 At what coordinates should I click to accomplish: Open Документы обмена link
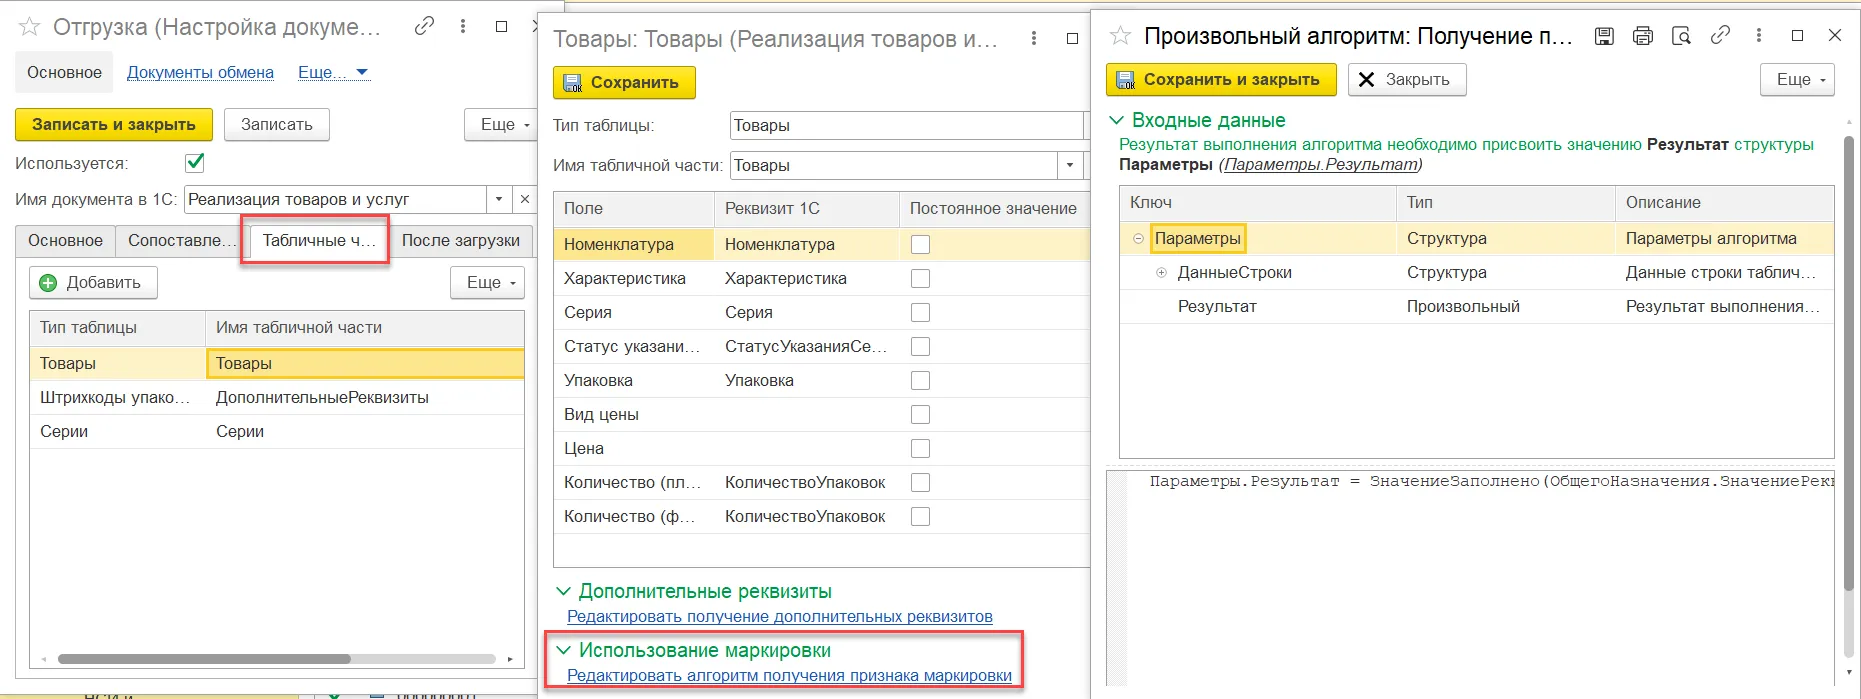[200, 73]
